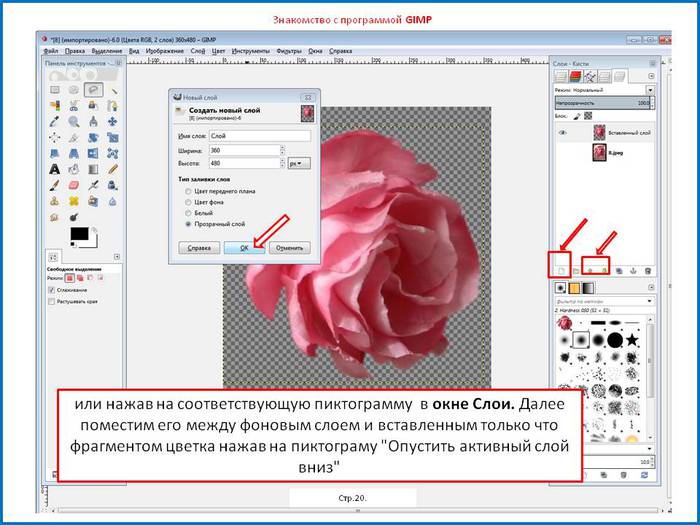Select the Heal tool
Image resolution: width=700 pixels, height=525 pixels.
click(x=74, y=201)
